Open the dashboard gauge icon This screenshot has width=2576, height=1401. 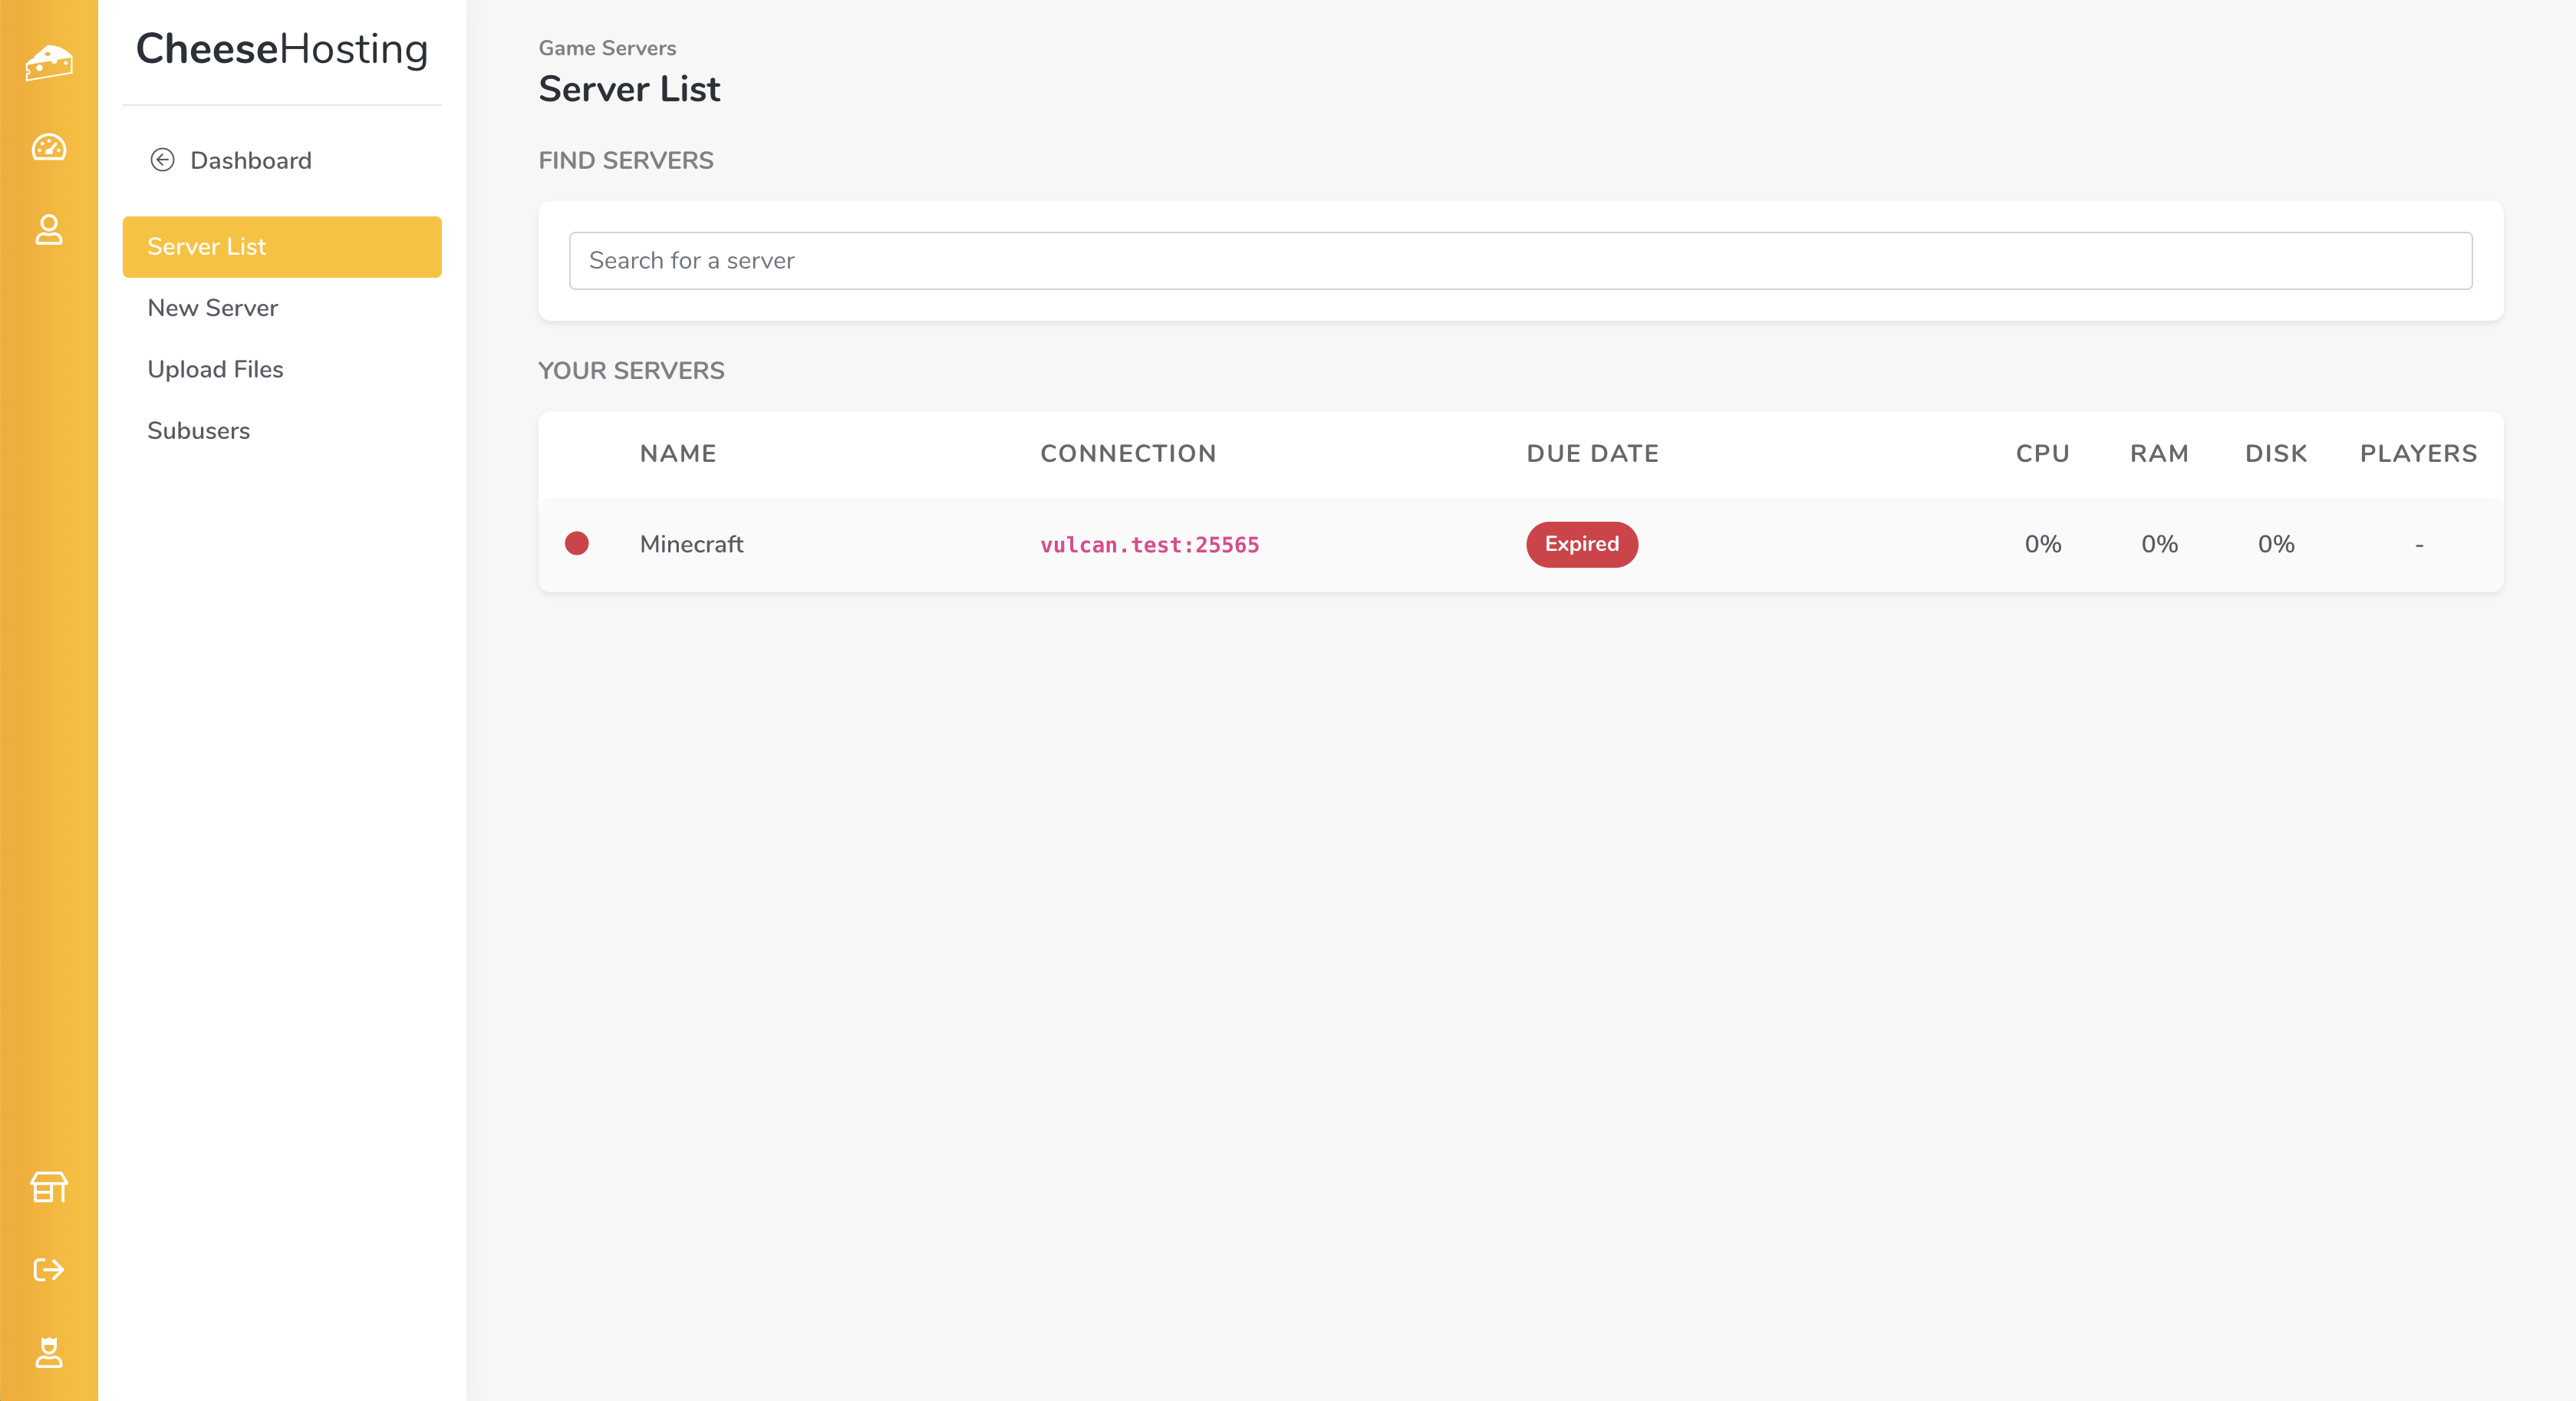pos(48,148)
